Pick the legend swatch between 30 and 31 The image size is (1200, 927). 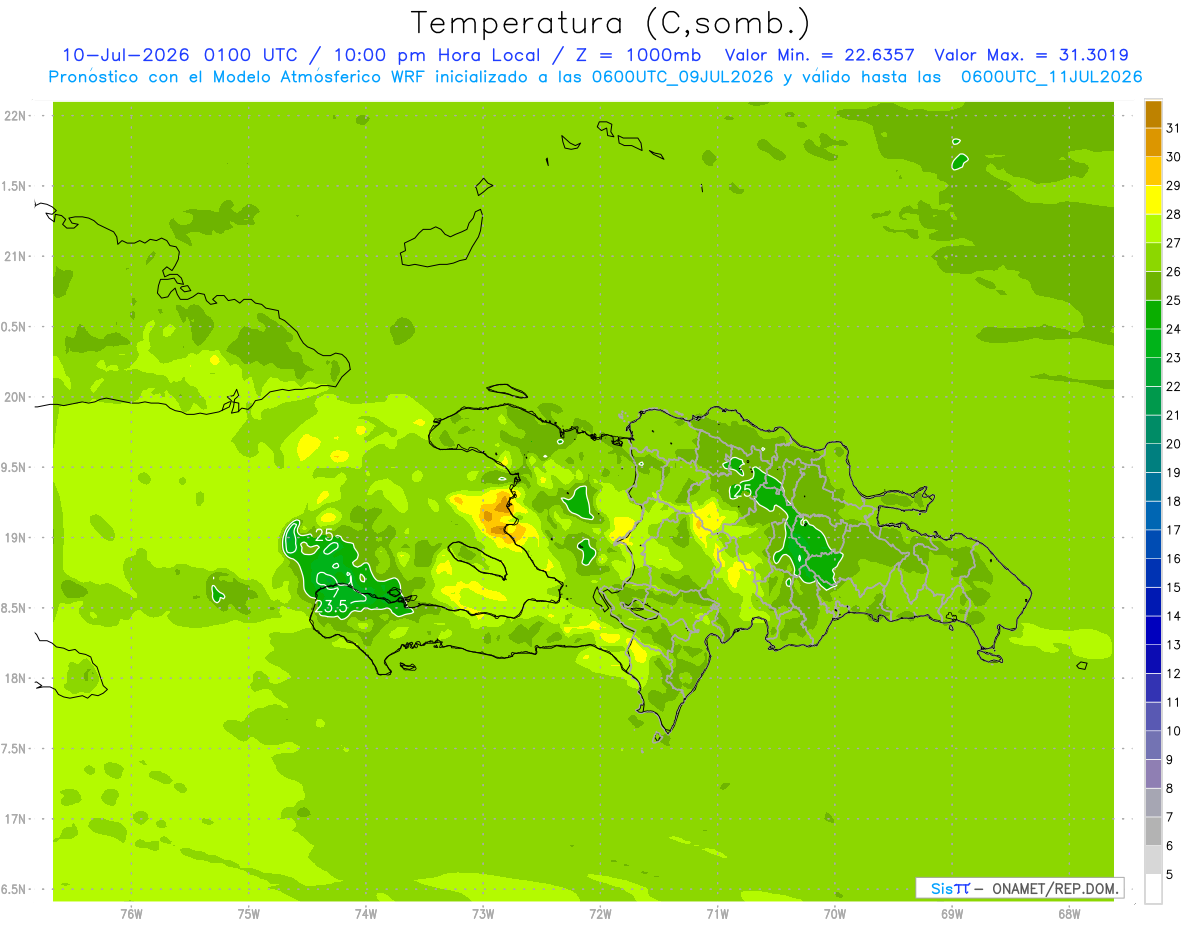point(1153,143)
